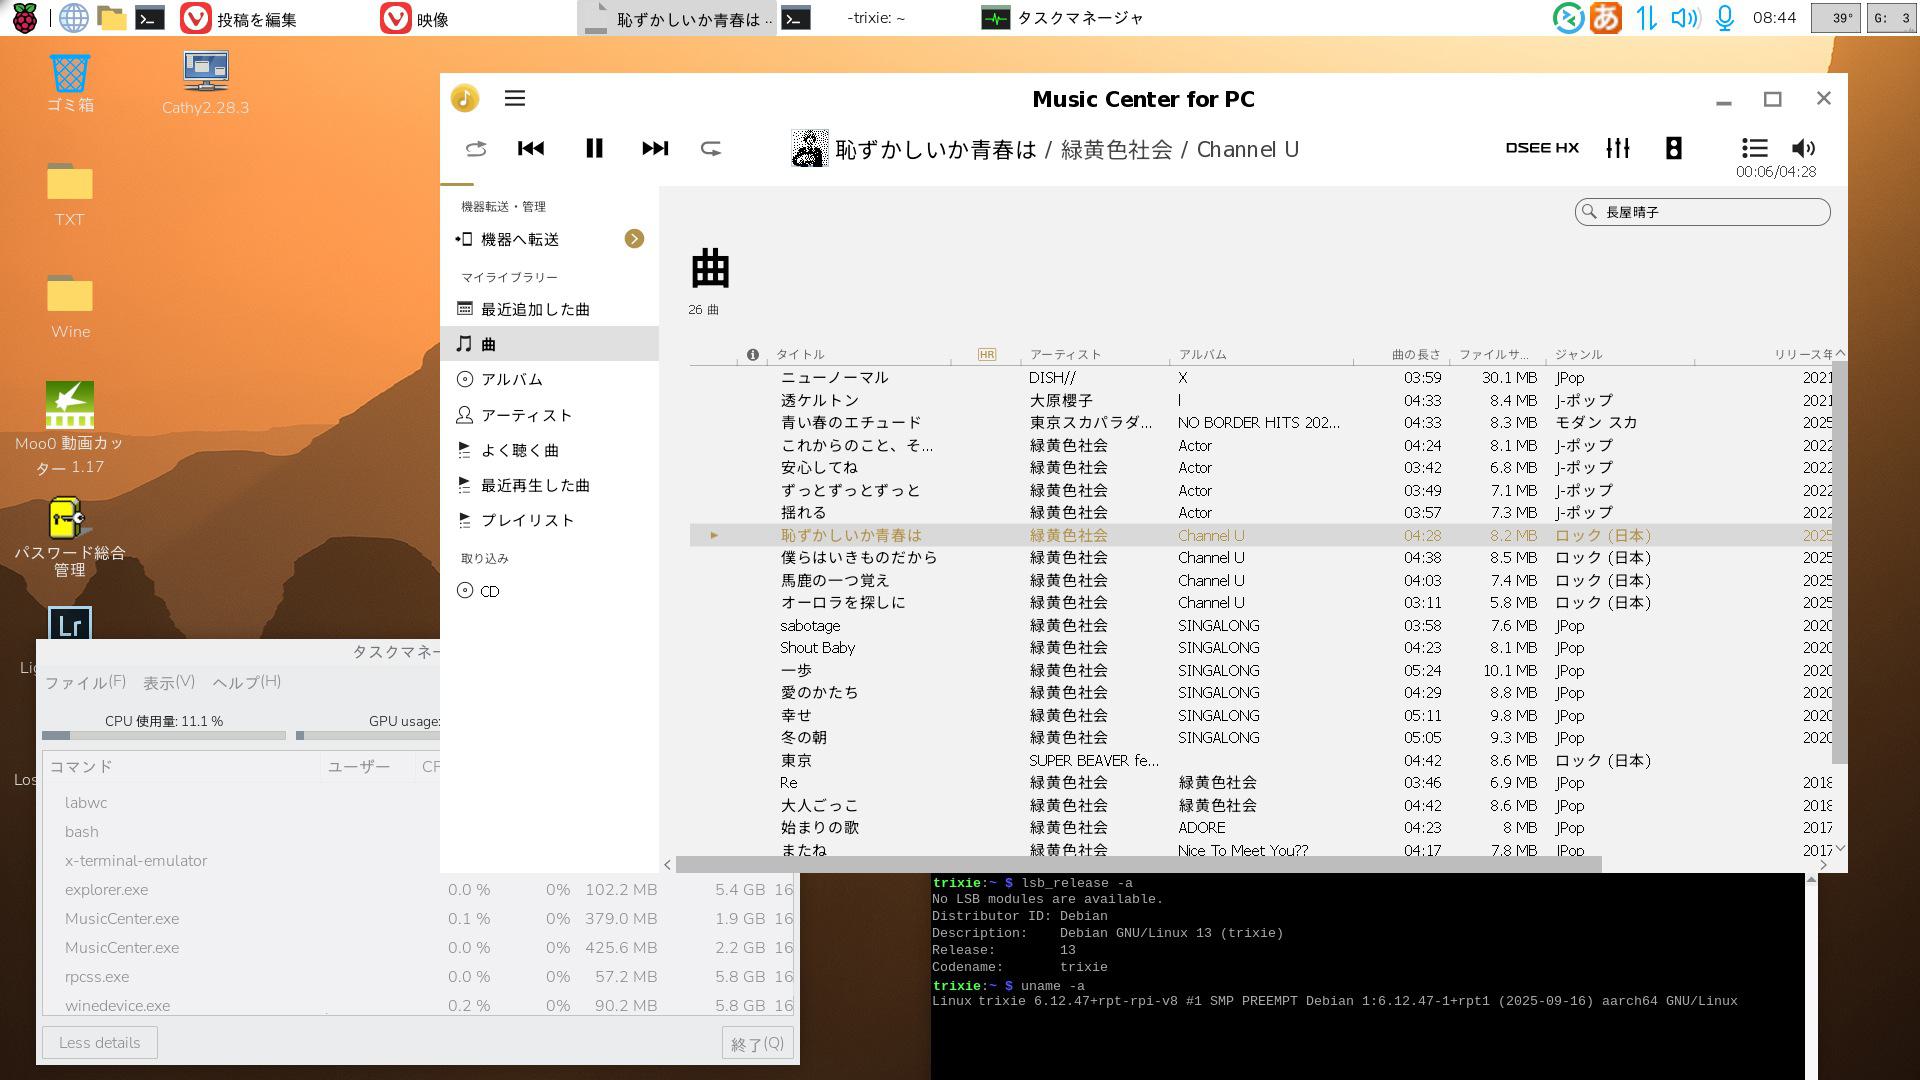Open the equalizer settings icon
This screenshot has height=1080, width=1920.
(1617, 148)
